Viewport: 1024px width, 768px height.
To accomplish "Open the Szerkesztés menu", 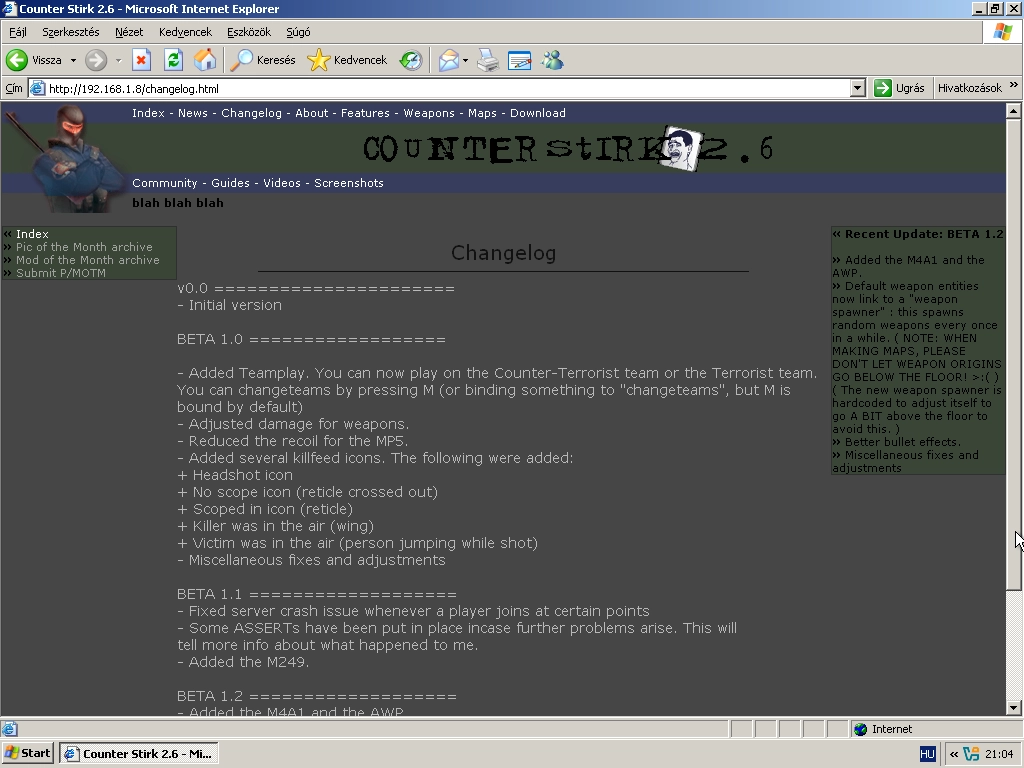I will pos(71,32).
